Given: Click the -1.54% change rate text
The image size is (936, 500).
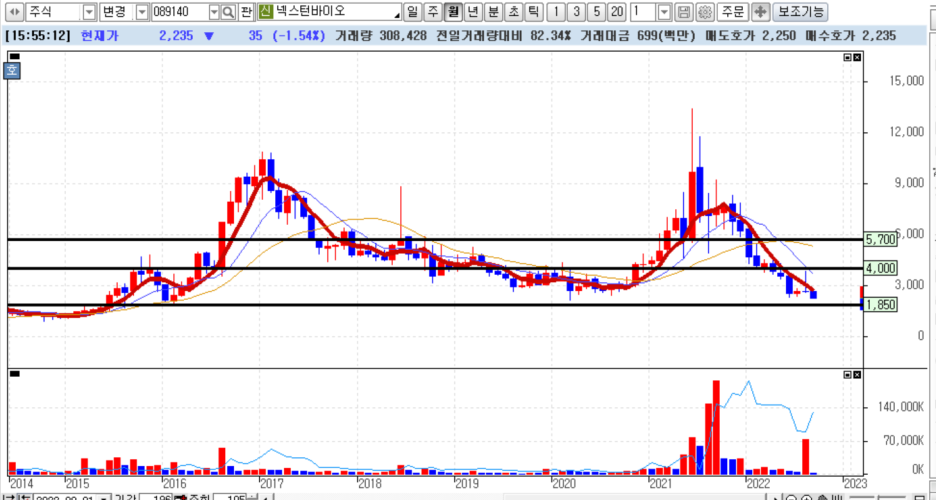Looking at the screenshot, I should (298, 36).
